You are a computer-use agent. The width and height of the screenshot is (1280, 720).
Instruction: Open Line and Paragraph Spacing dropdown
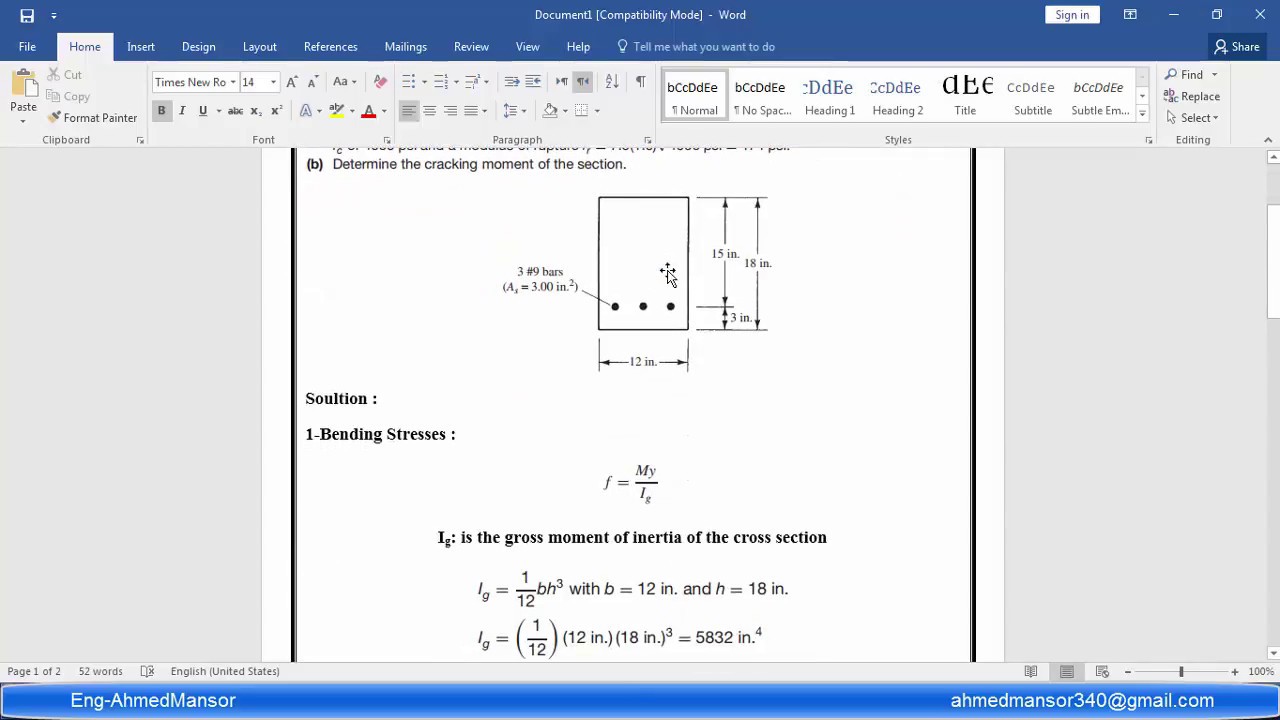pos(513,111)
